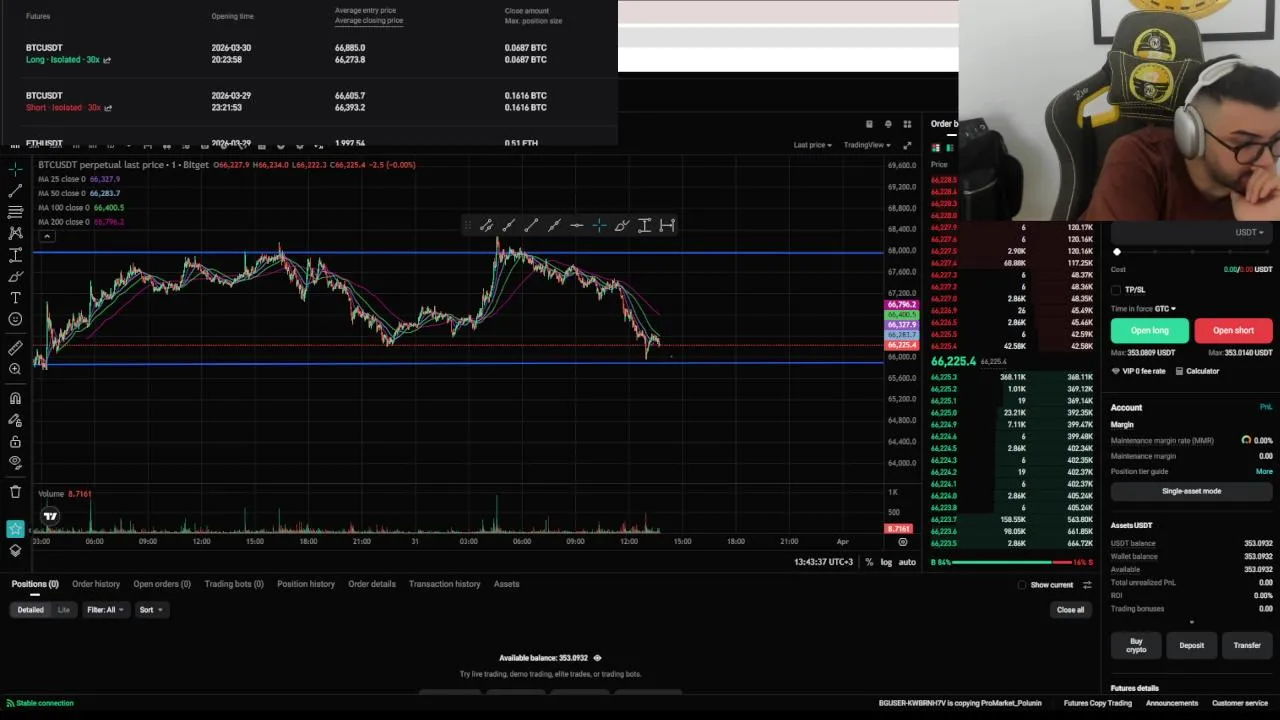Enable the Show current checkbox
Image resolution: width=1280 pixels, height=720 pixels.
click(x=1022, y=585)
